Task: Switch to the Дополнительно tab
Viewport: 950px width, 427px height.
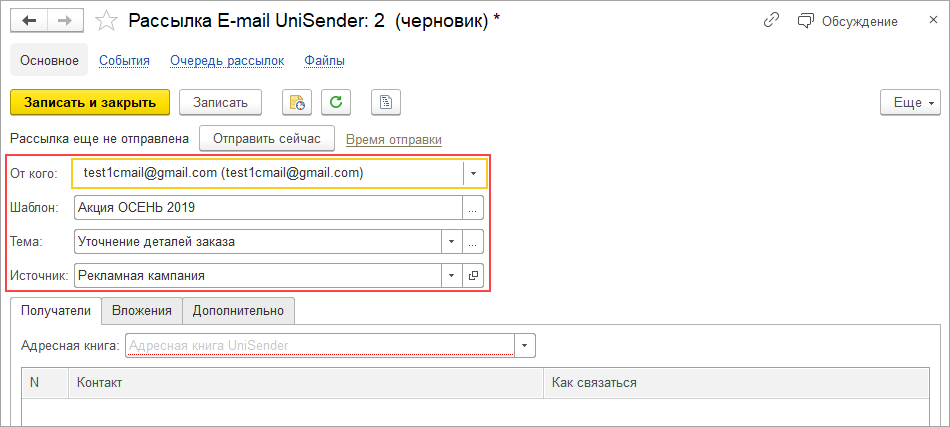Action: 238,311
